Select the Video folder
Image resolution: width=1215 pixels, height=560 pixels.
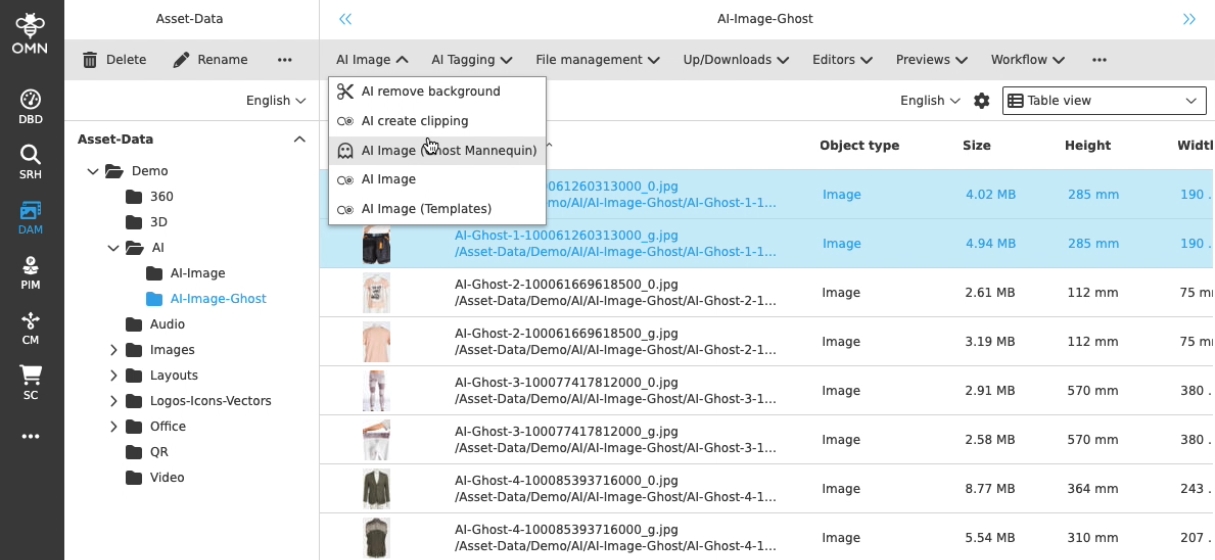[x=167, y=477]
